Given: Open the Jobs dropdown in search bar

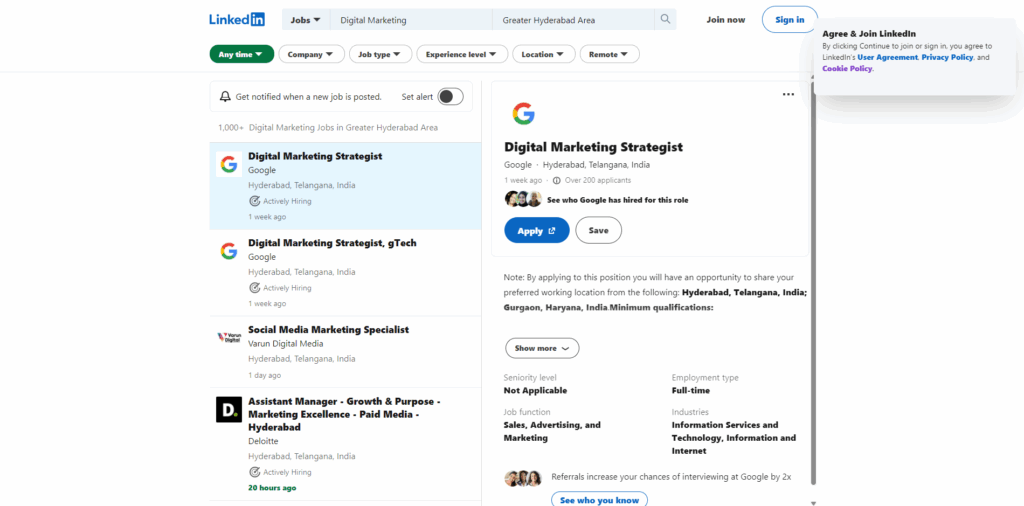Looking at the screenshot, I should pos(306,20).
